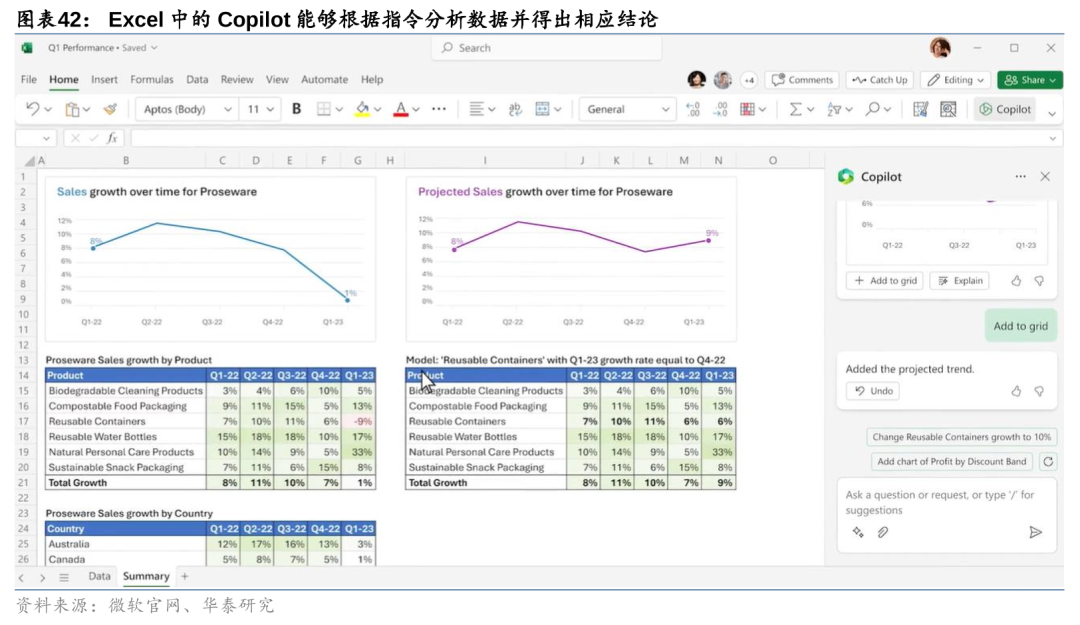
Task: Click the Paste clipboard icon
Action: [x=72, y=109]
